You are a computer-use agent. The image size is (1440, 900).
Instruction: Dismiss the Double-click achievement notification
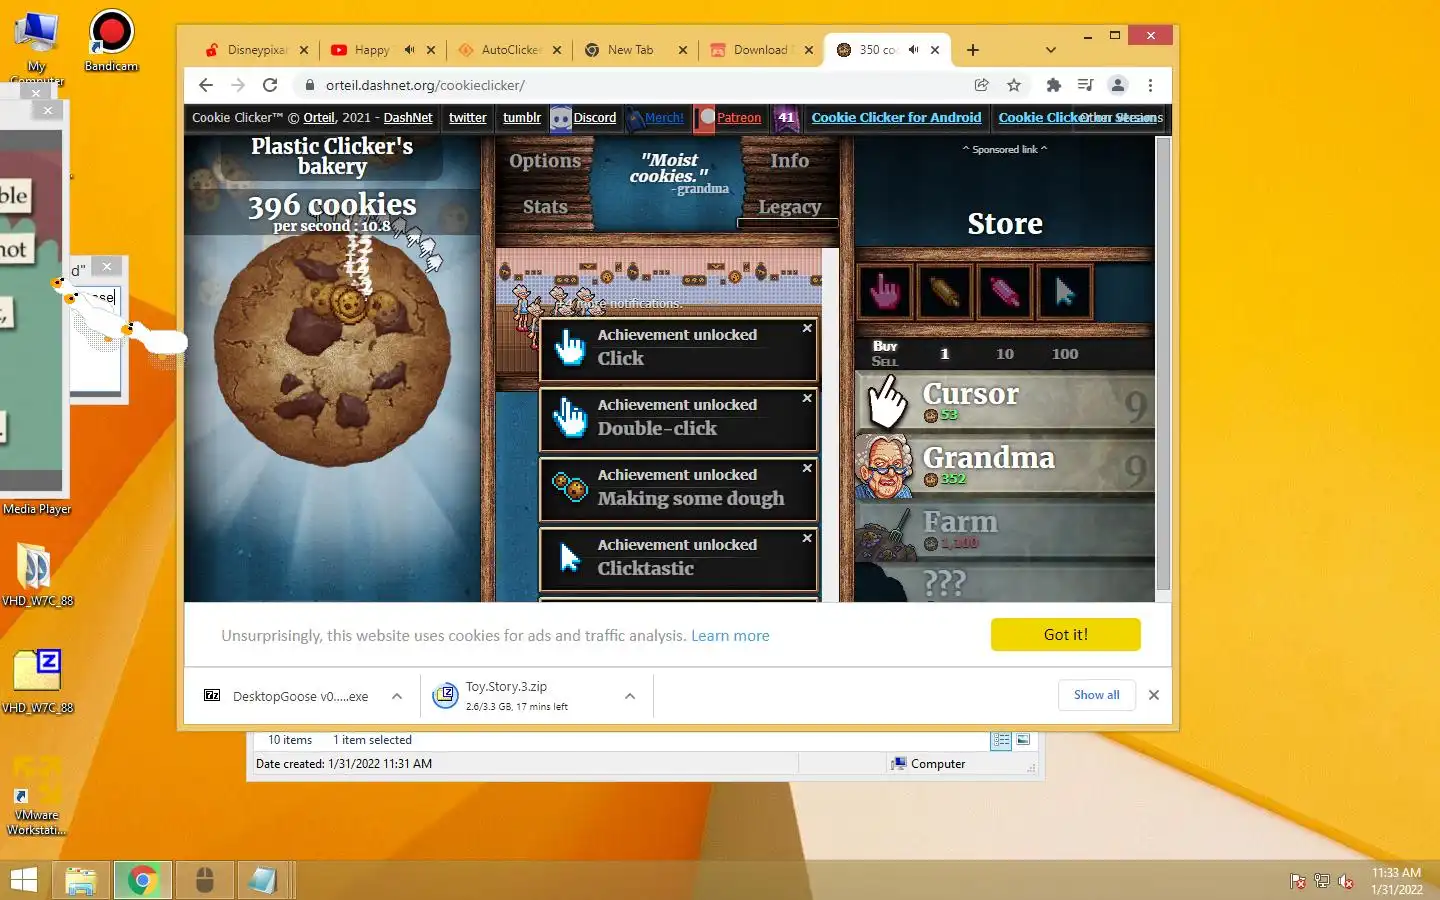pyautogui.click(x=807, y=398)
